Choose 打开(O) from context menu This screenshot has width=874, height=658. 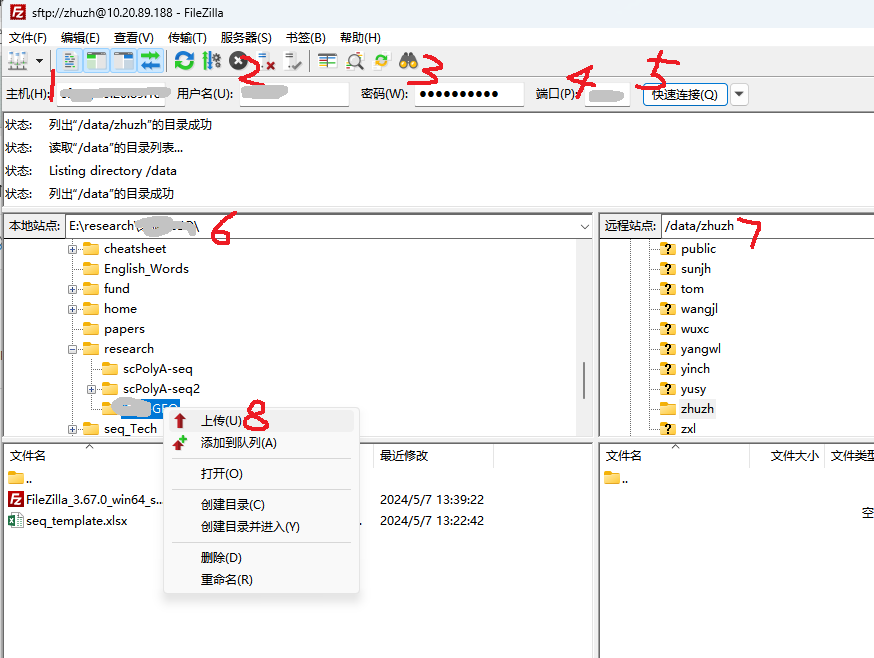point(261,474)
